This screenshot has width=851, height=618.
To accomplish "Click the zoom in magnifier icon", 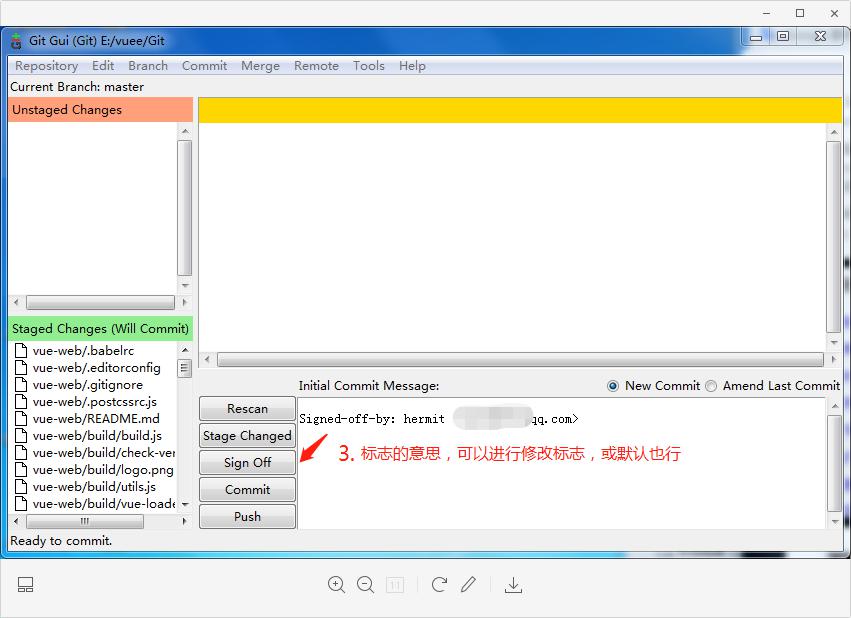I will pyautogui.click(x=336, y=584).
